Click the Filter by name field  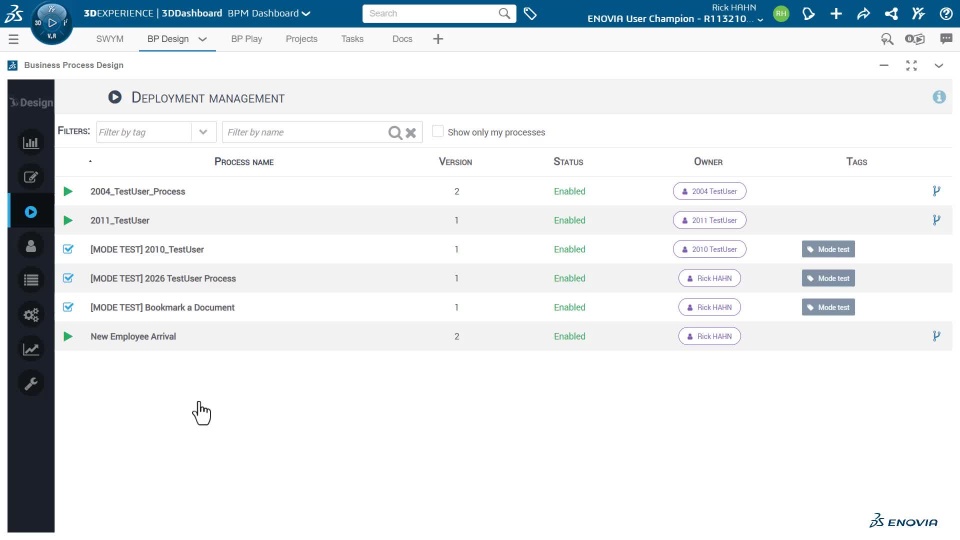305,132
